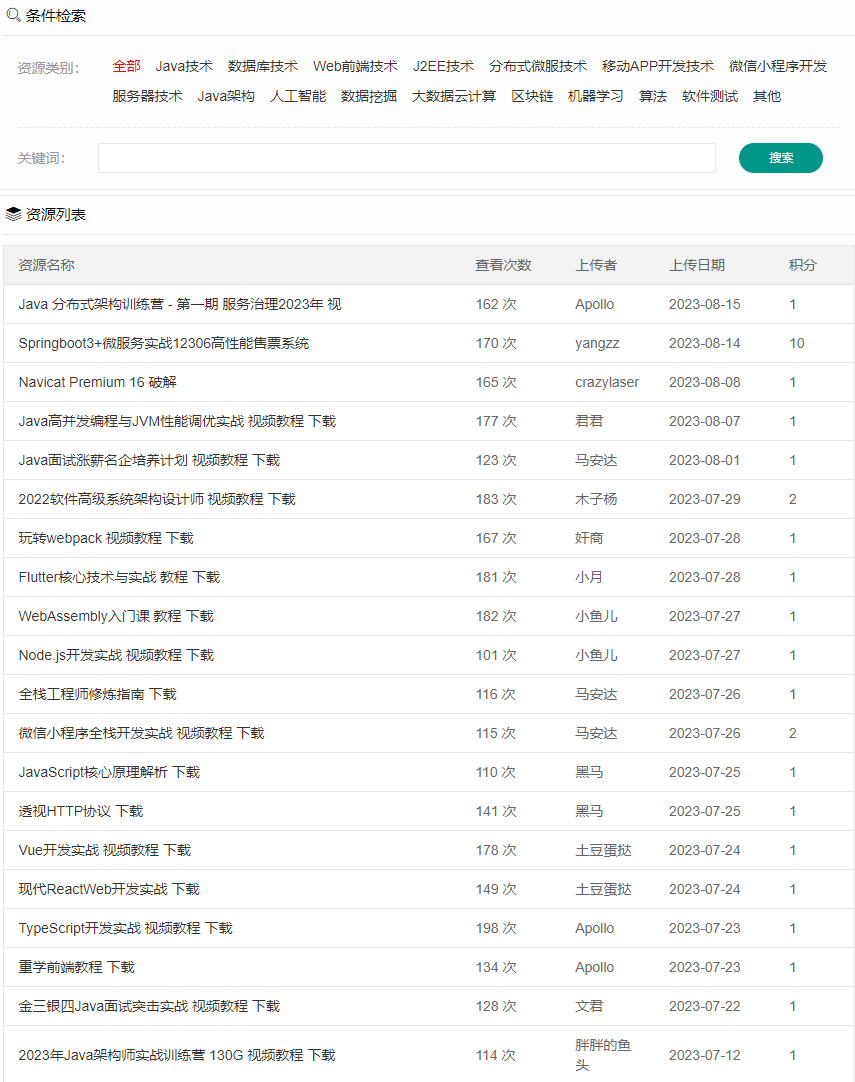Open Springboot3+微服务实战12306 resource link
855x1082 pixels.
coord(163,343)
